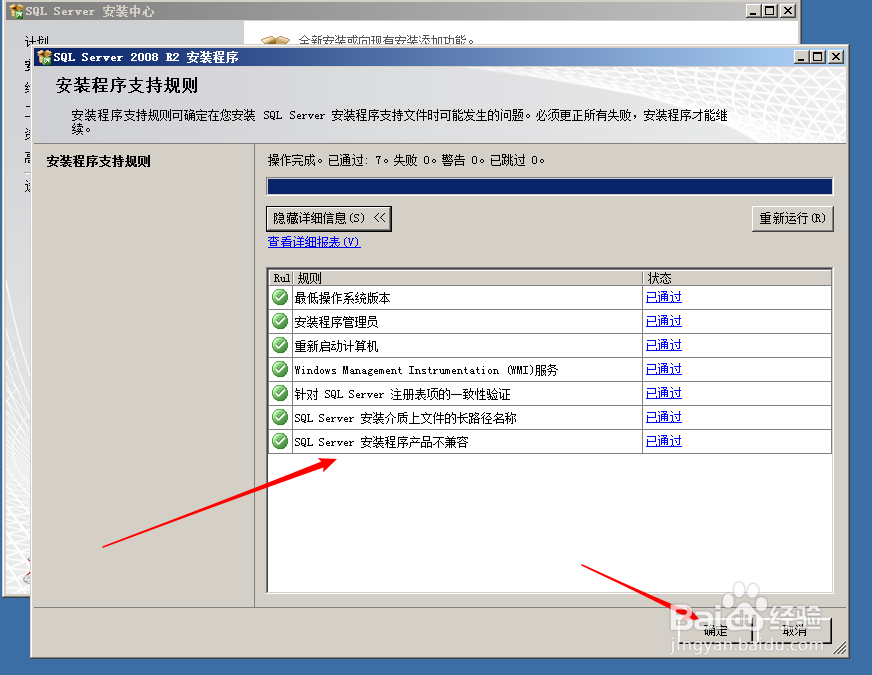The width and height of the screenshot is (872, 675).
Task: Open 已通过 link for 安装程序产品不兼容
Action: pos(663,441)
